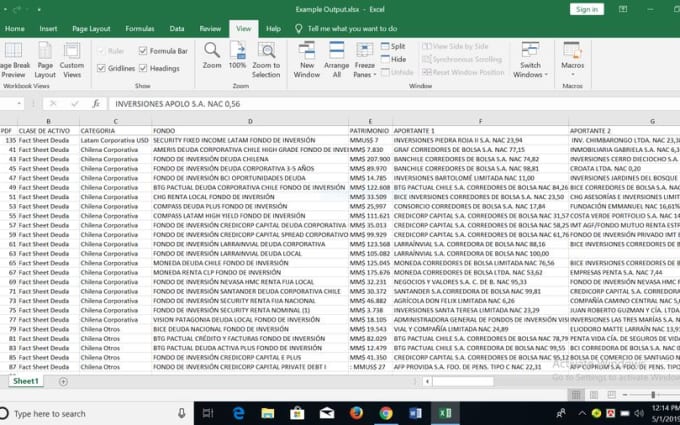The image size is (680, 425).
Task: Adjust the zoom slider in status bar
Action: 653,395
